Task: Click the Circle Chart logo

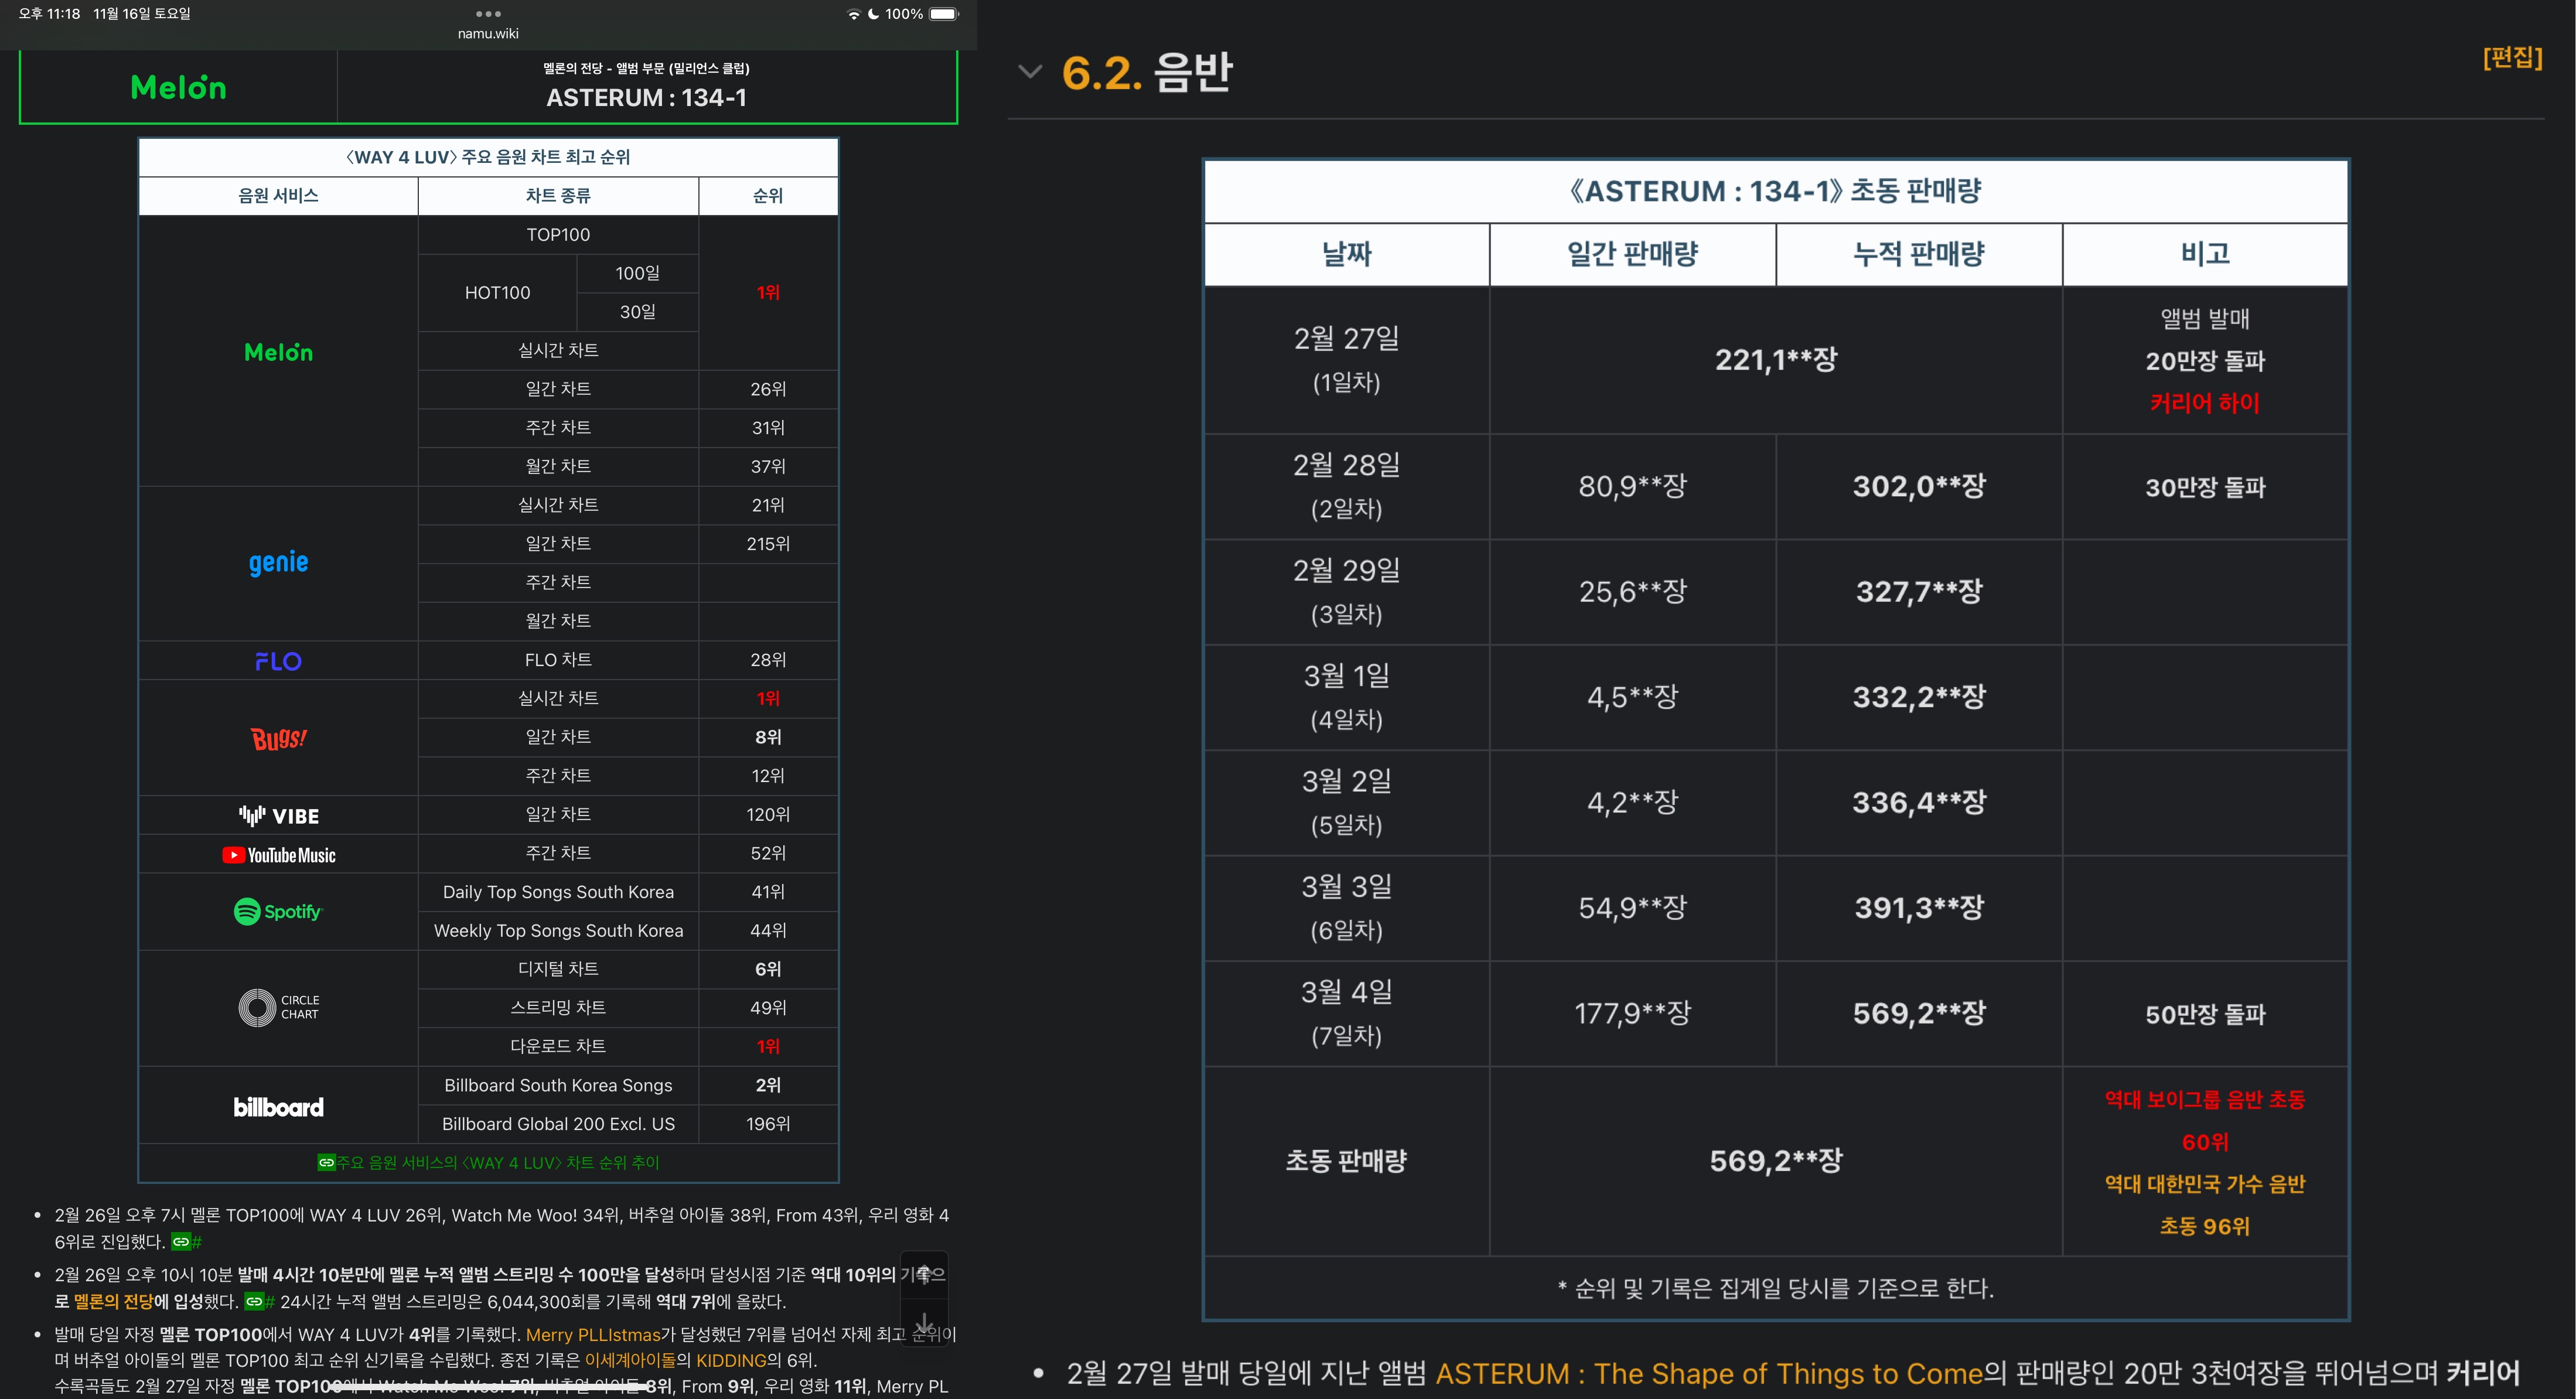Action: click(x=278, y=1007)
